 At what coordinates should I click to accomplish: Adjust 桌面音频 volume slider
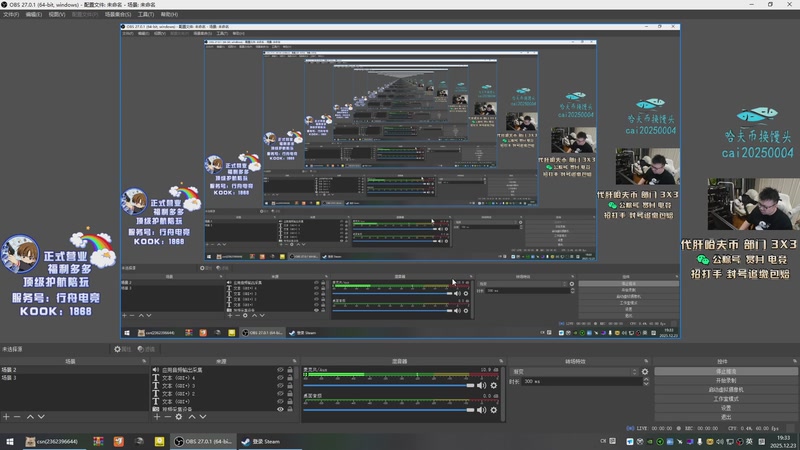[389, 410]
